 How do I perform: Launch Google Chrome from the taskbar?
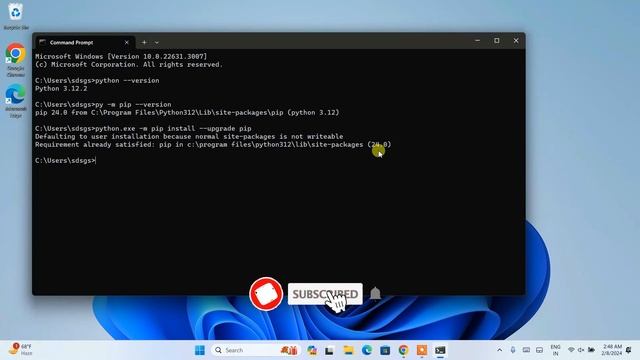coord(403,350)
